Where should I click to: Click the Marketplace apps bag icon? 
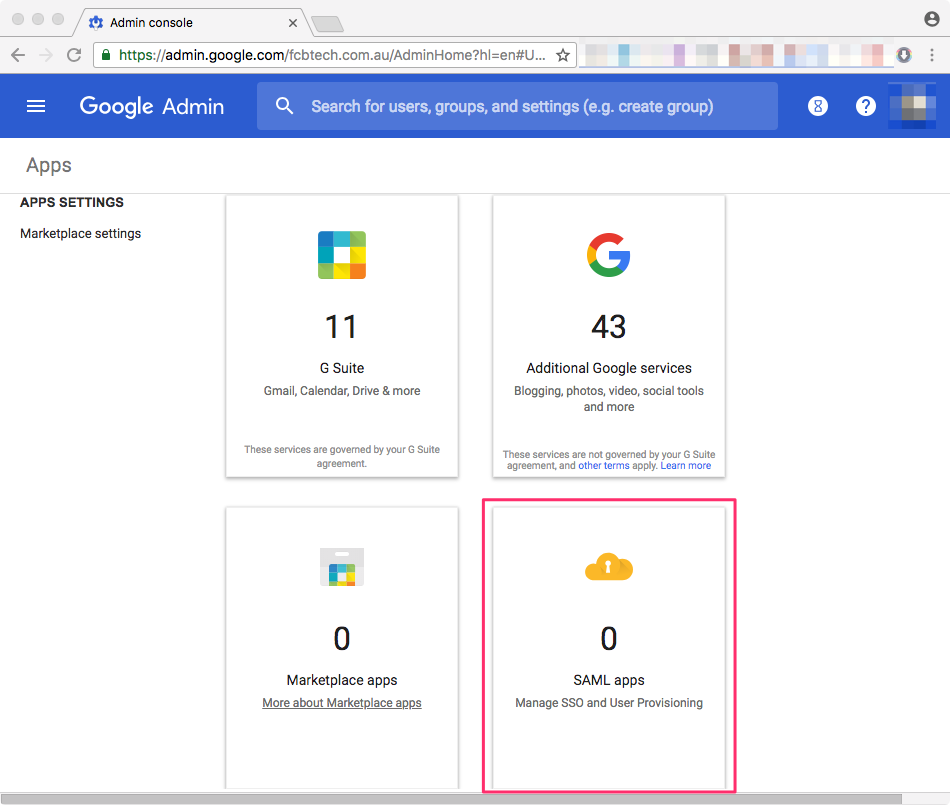click(342, 567)
